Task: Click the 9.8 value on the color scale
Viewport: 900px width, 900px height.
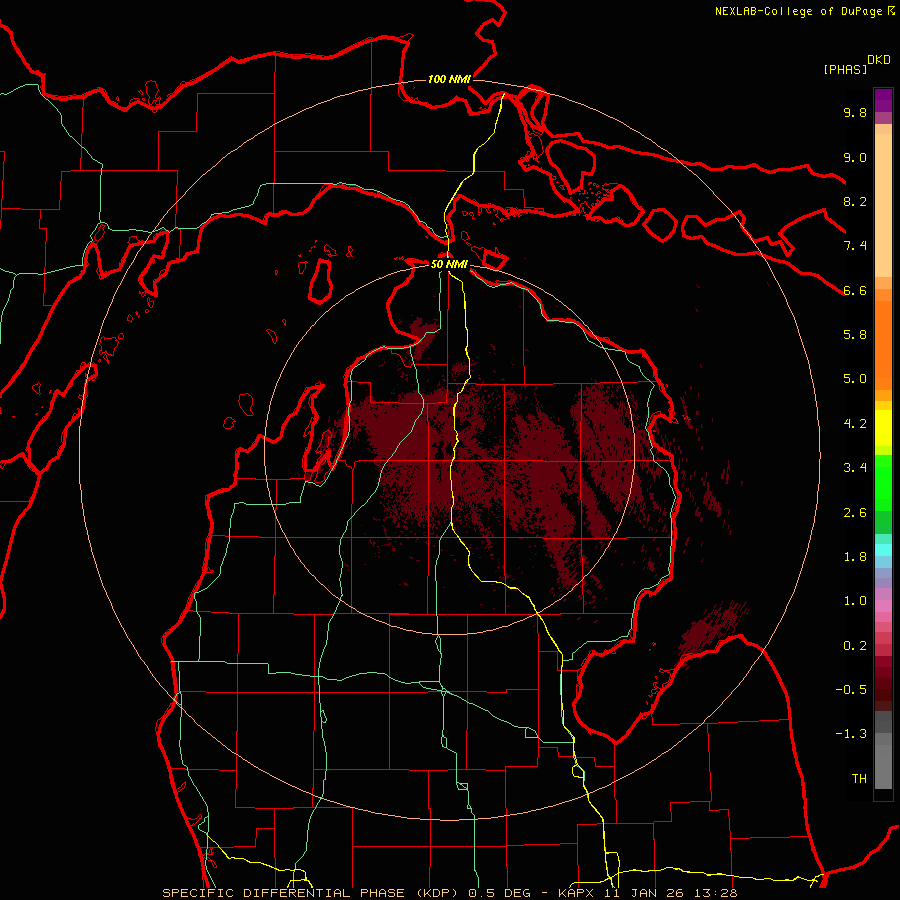Action: pos(855,112)
